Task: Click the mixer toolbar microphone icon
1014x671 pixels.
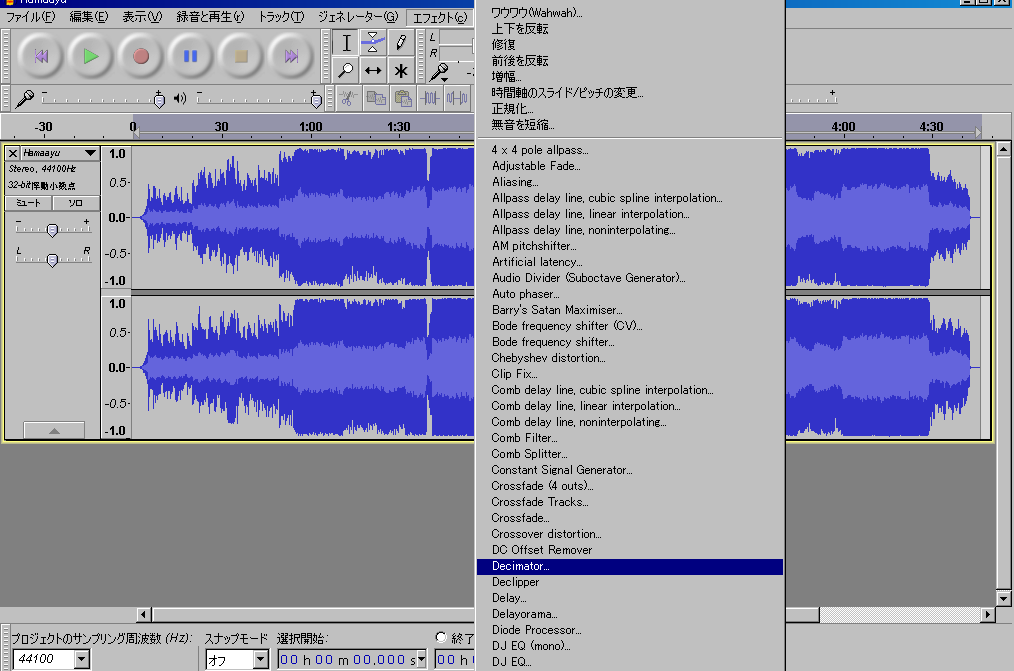Action: pyautogui.click(x=25, y=98)
